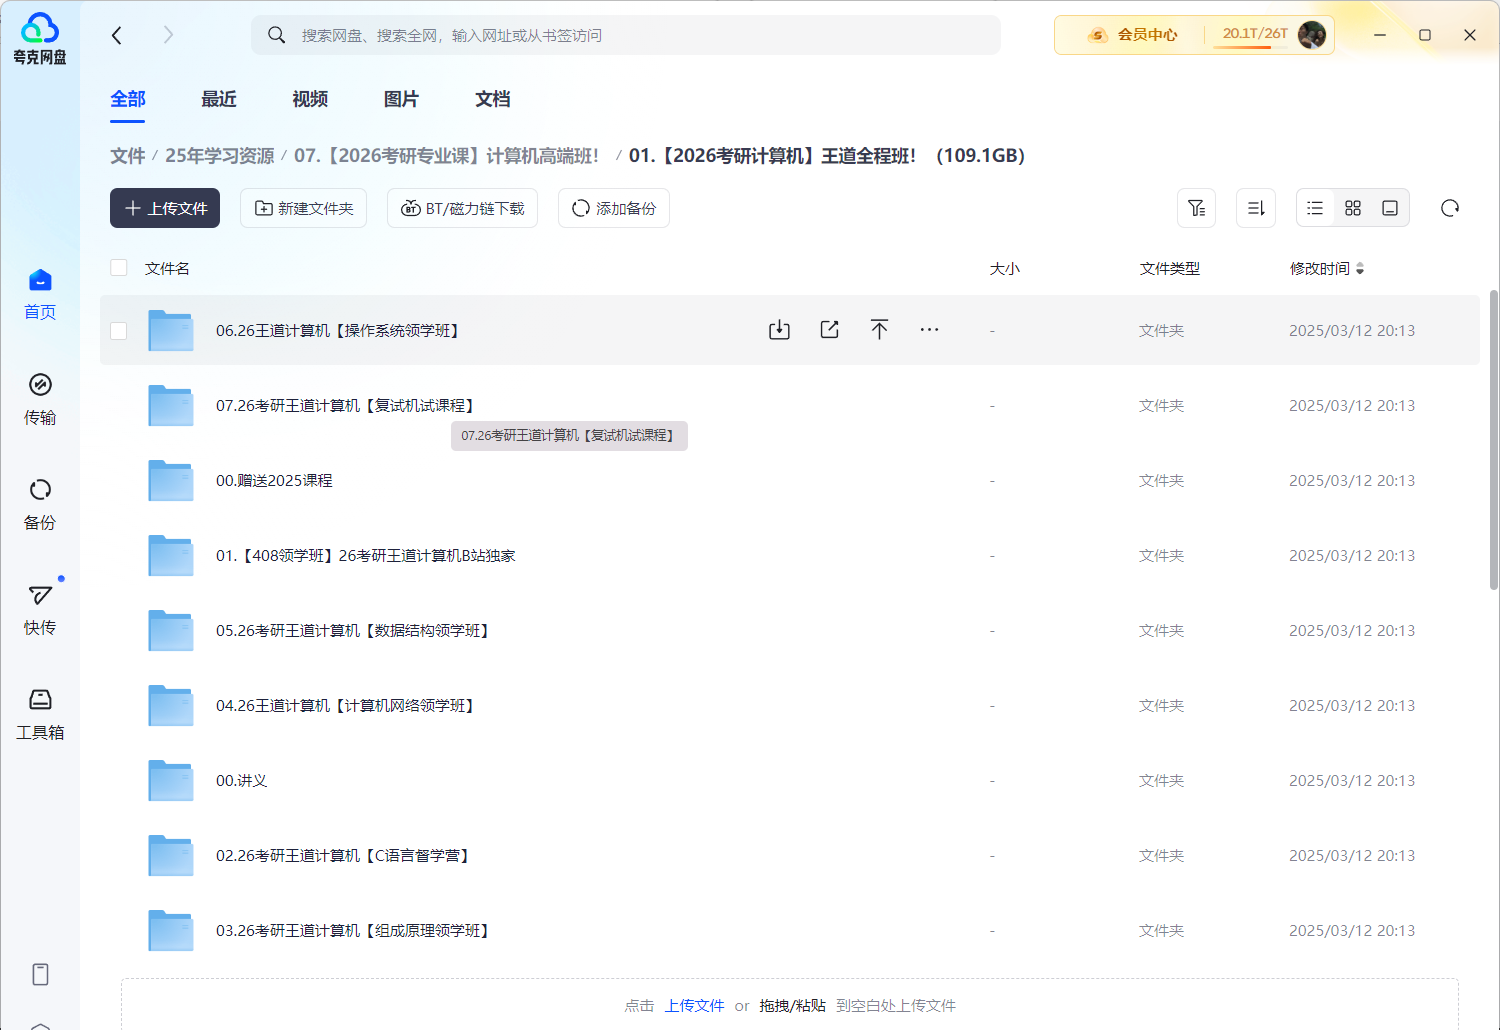Switch to list view layout

pyautogui.click(x=1315, y=208)
